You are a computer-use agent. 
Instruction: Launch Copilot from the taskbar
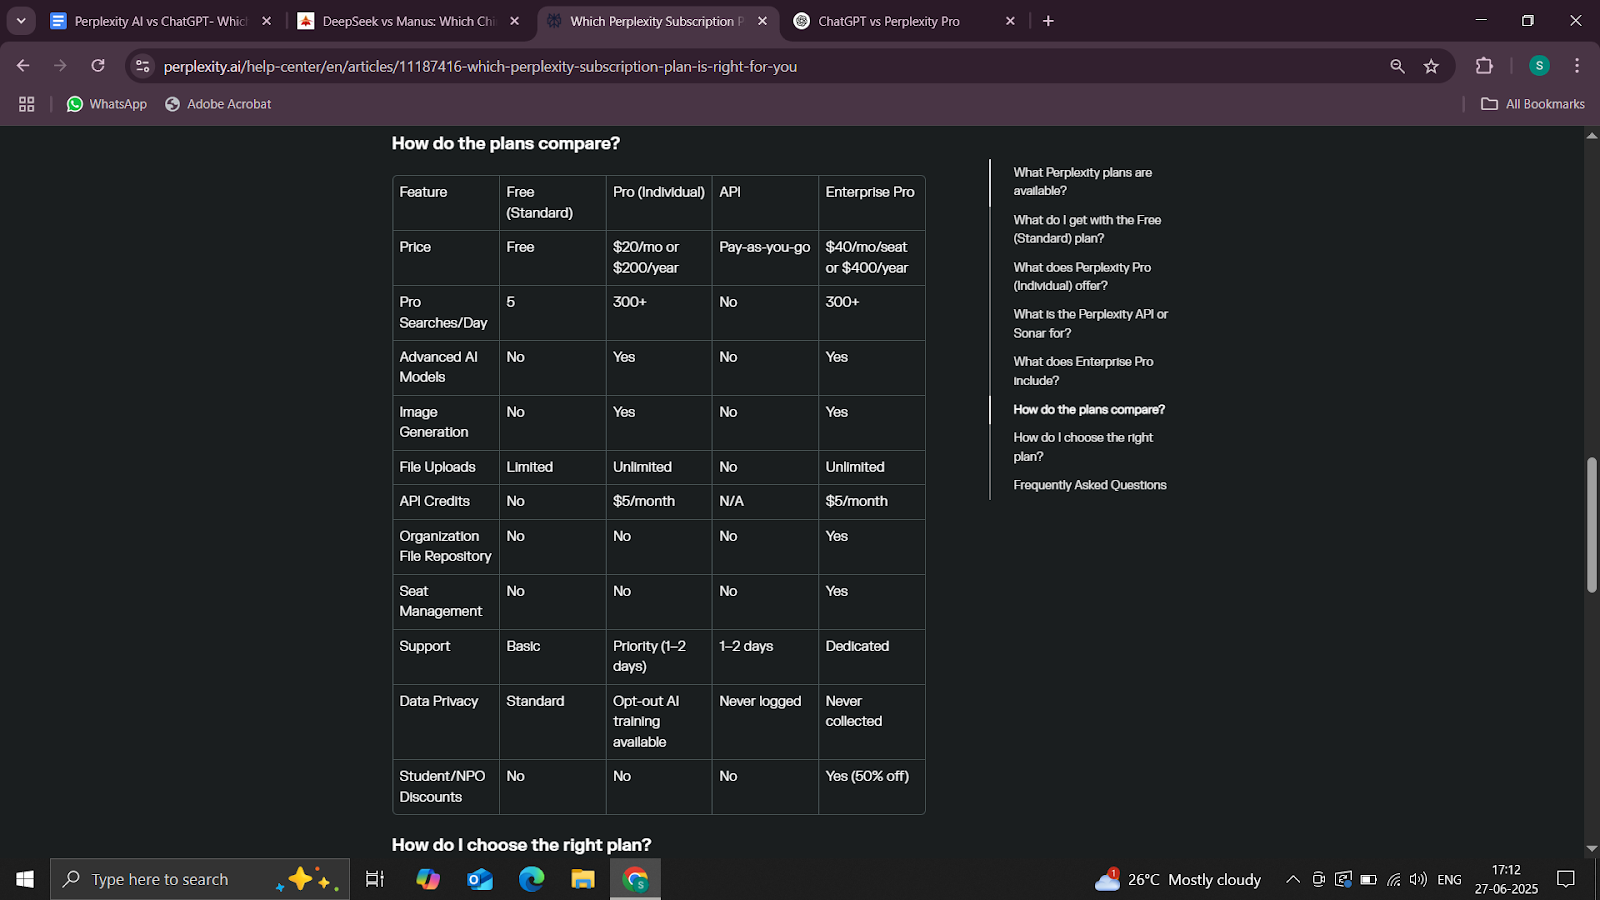point(428,879)
